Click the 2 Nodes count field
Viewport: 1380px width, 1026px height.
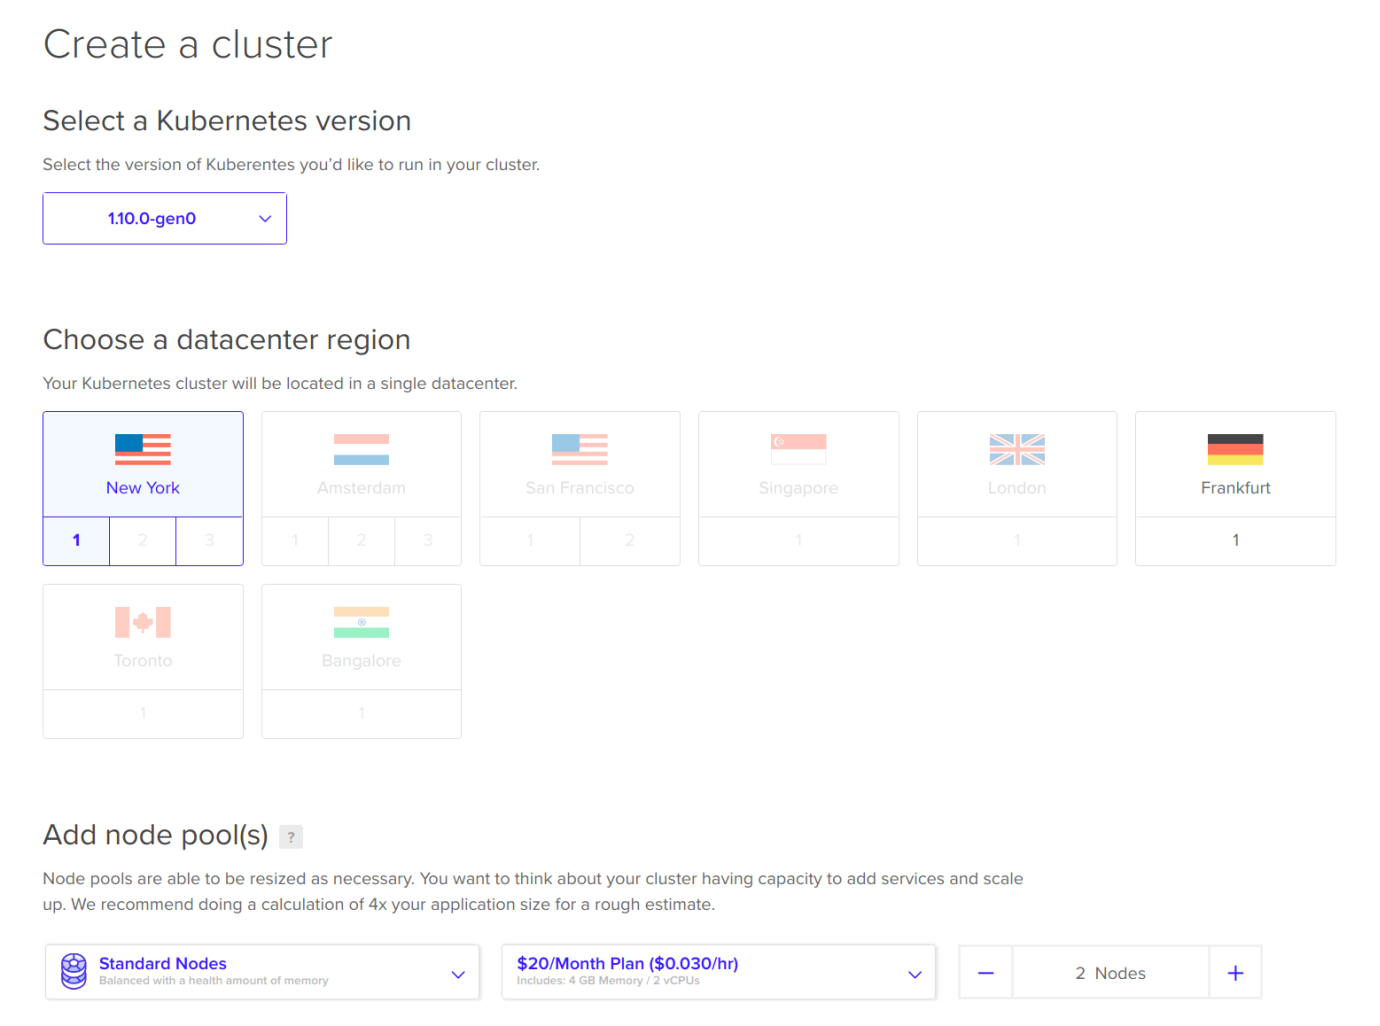tap(1110, 973)
